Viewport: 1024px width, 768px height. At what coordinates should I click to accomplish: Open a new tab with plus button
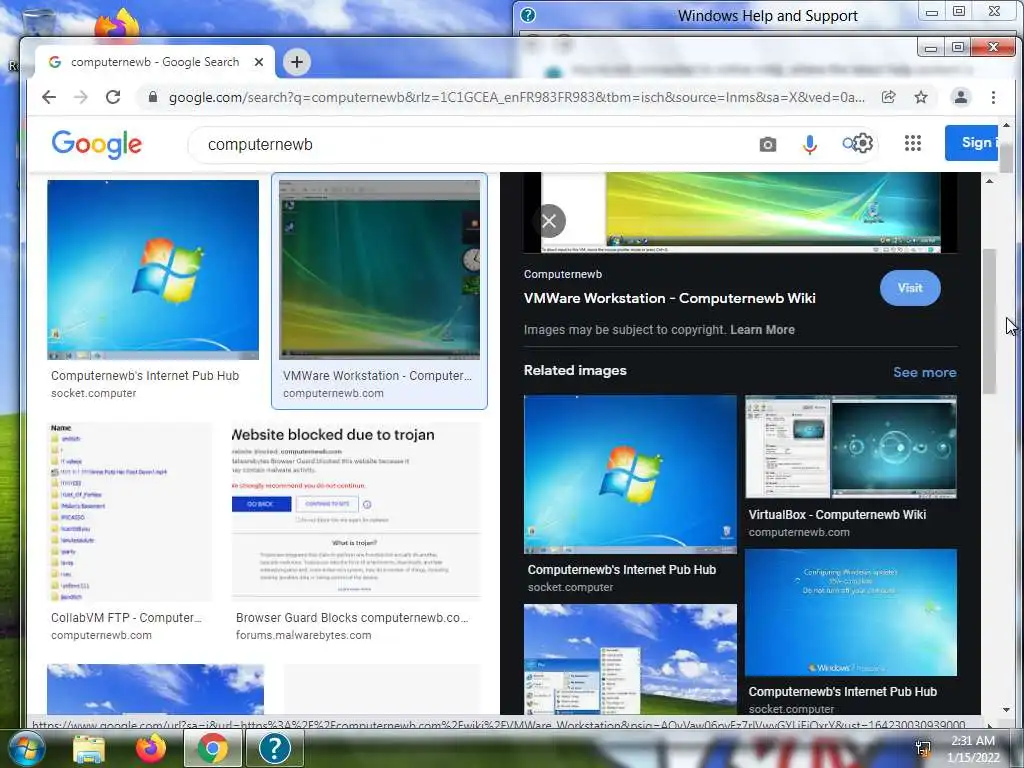tap(297, 62)
